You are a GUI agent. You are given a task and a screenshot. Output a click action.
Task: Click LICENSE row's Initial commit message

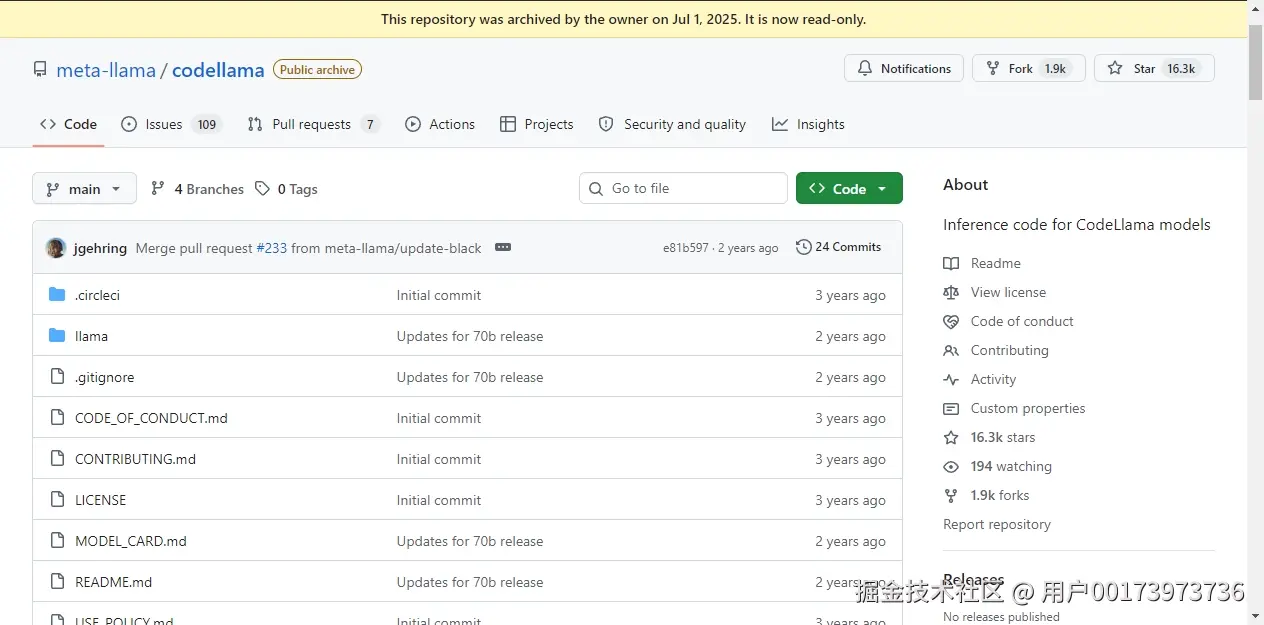pyautogui.click(x=439, y=500)
